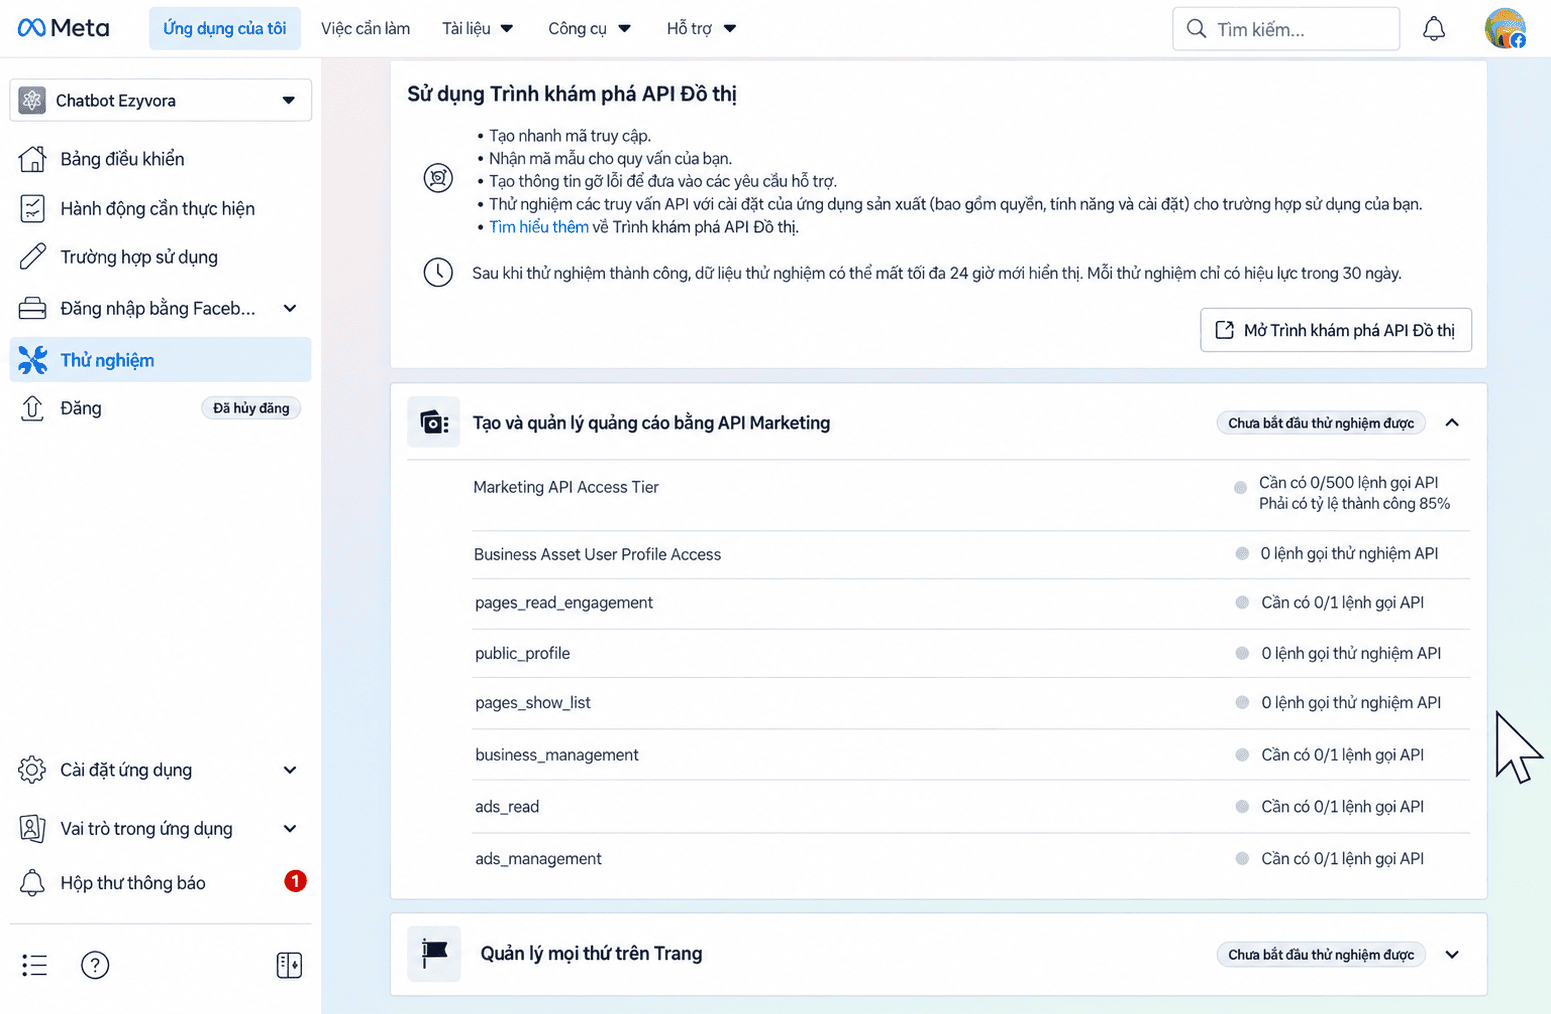1551x1014 pixels.
Task: Click the Quản lý mọi thứ trên Trang flag icon
Action: (434, 954)
